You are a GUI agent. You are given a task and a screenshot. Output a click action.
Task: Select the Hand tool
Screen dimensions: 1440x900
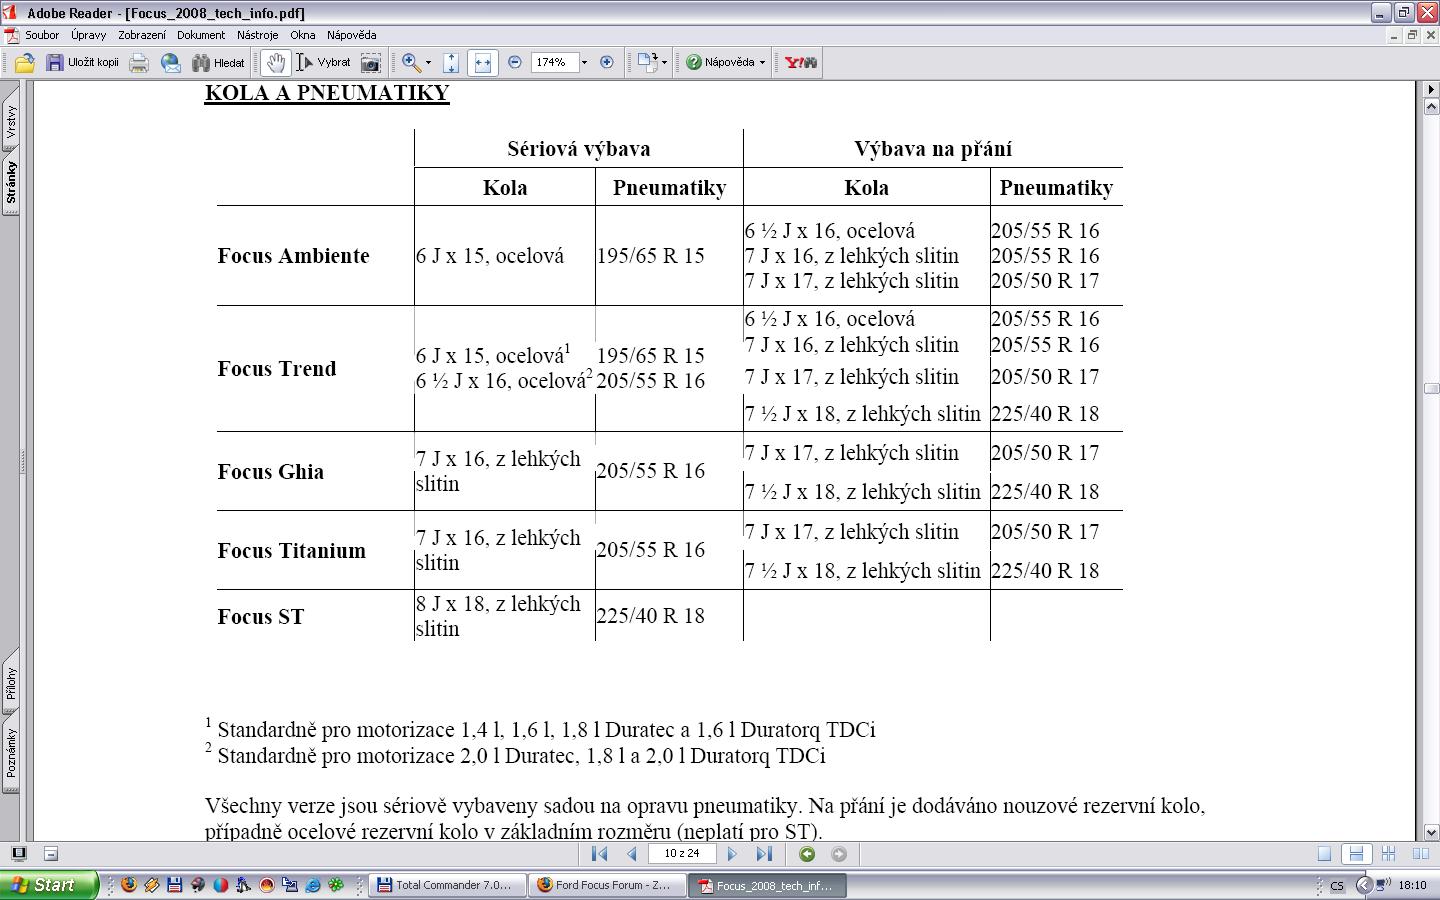(x=275, y=63)
